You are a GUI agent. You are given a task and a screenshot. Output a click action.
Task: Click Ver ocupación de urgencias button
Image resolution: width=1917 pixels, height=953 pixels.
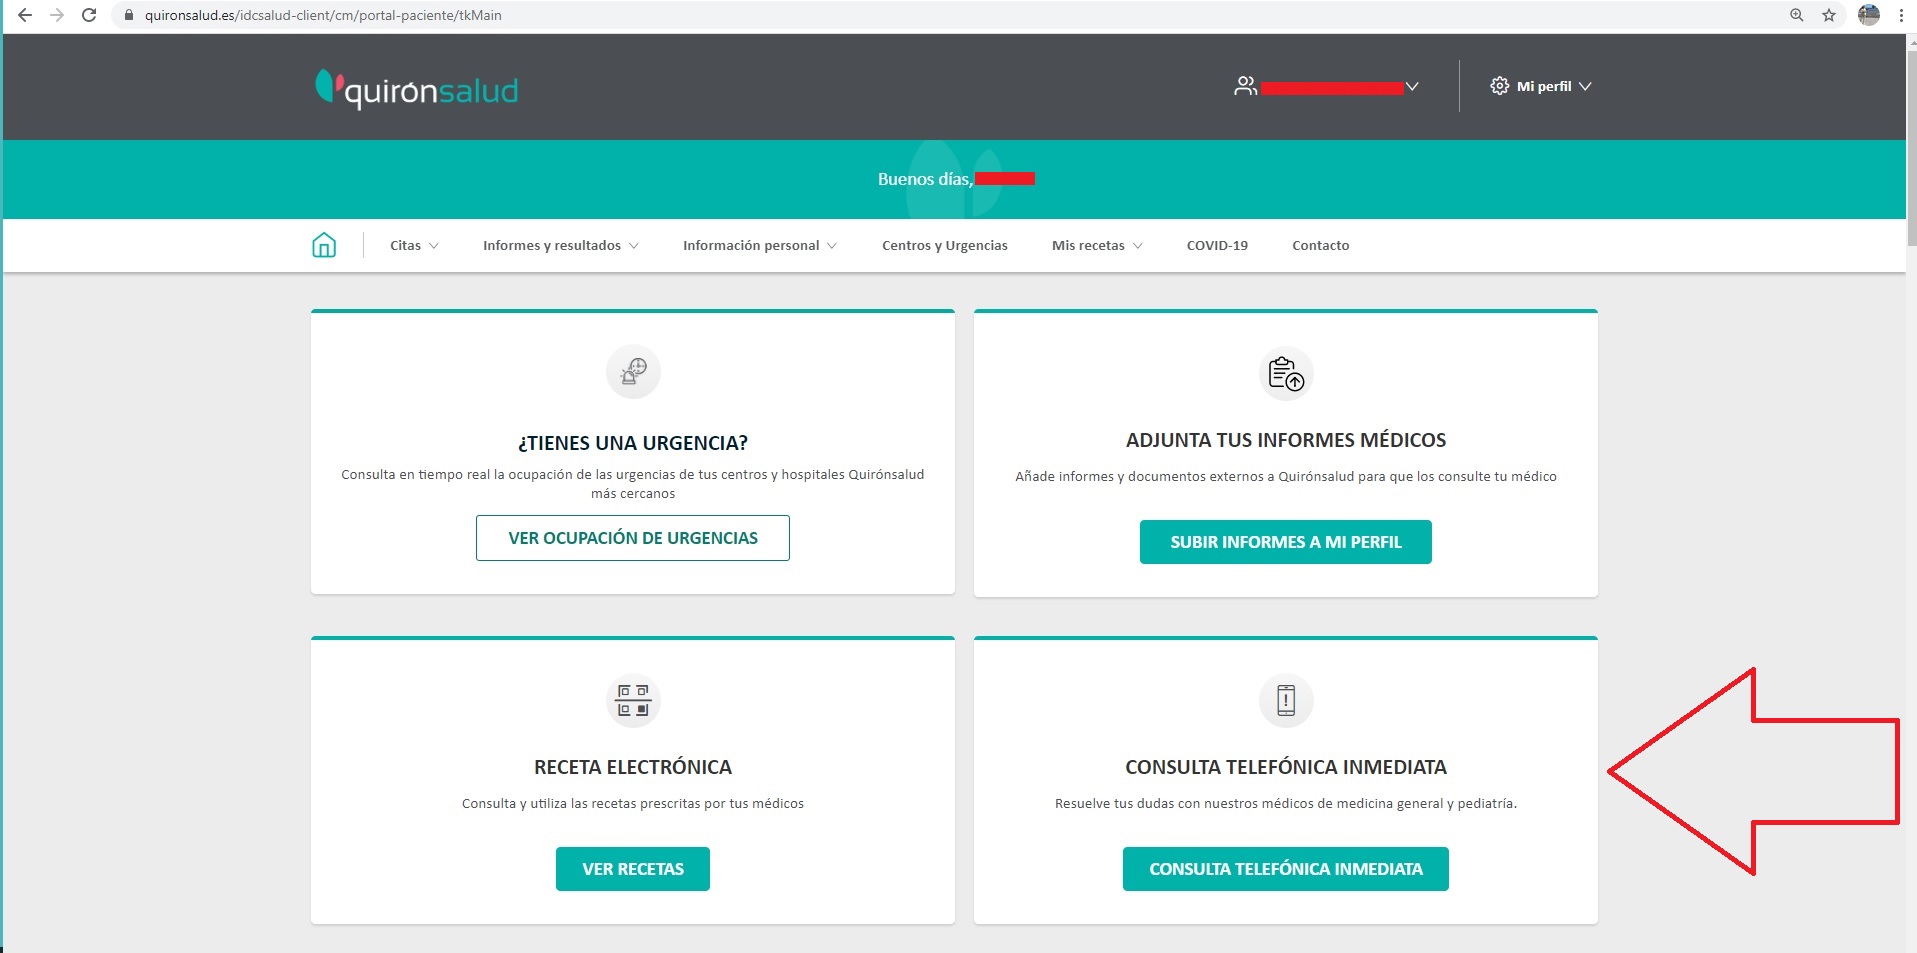[633, 538]
